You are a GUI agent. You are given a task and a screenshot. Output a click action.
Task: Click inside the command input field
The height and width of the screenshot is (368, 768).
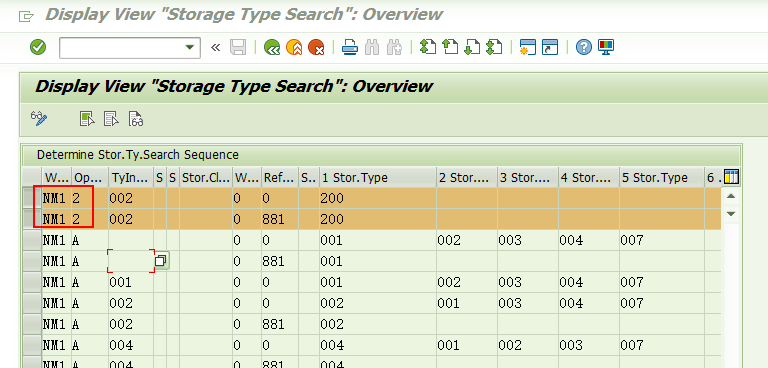point(121,48)
